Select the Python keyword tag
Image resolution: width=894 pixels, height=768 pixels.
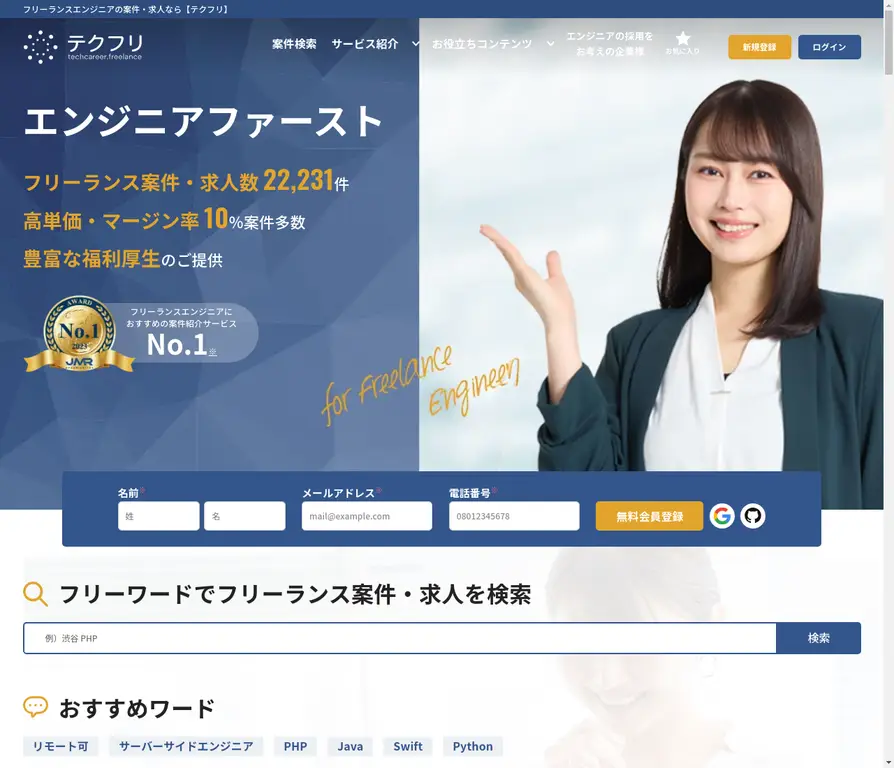(472, 746)
